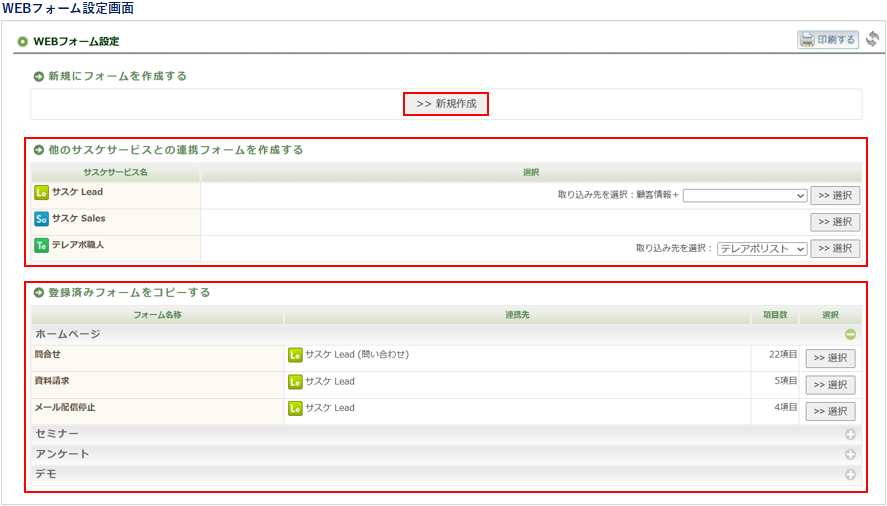This screenshot has width=887, height=506.
Task: Click the printer icon in 印刷する
Action: [x=807, y=40]
